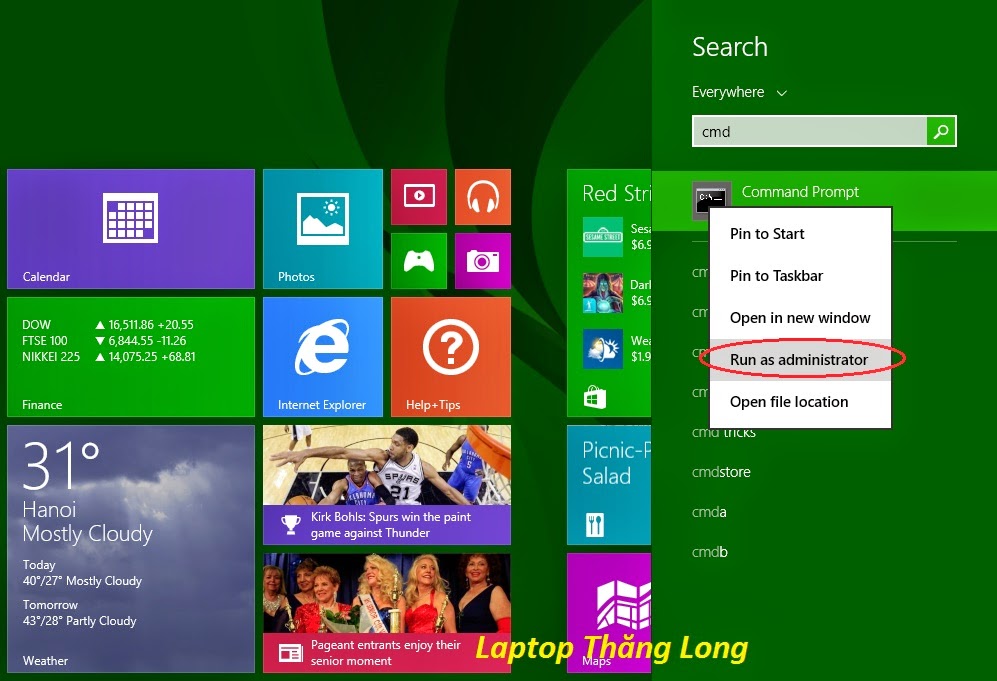The image size is (997, 681).
Task: Open the Xbox Games tile
Action: click(419, 261)
